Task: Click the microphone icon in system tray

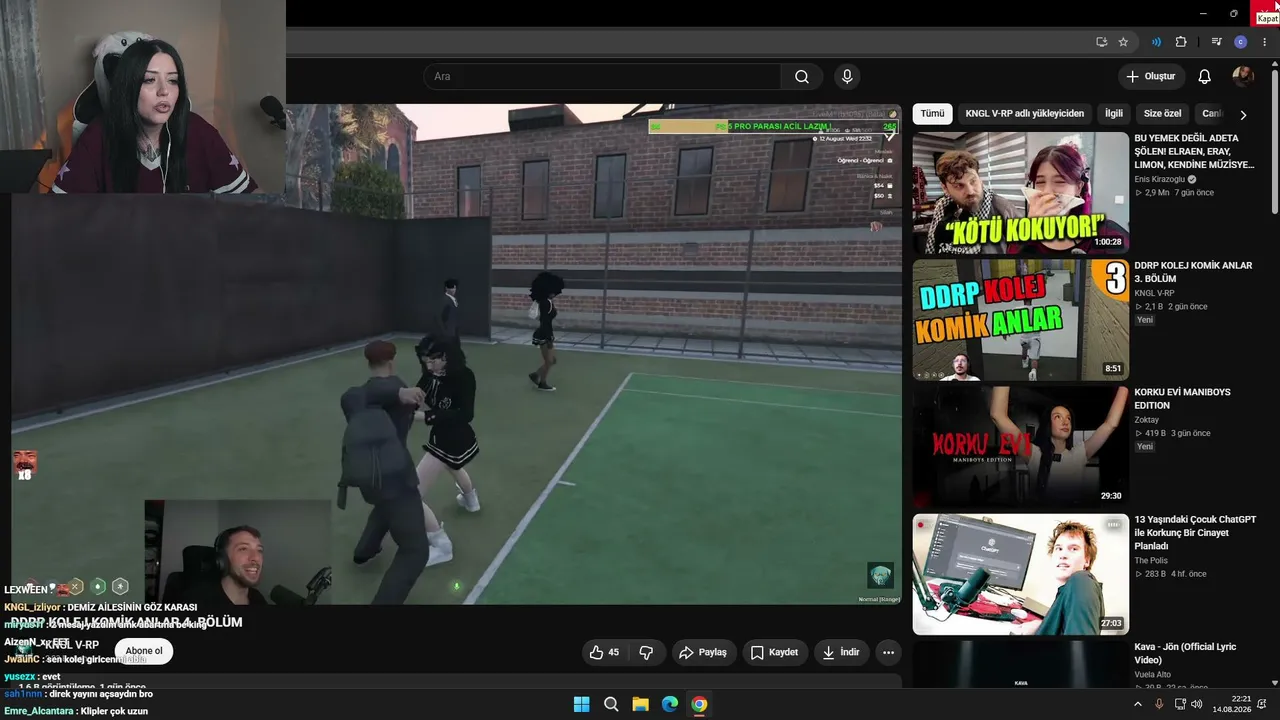Action: tap(1159, 704)
